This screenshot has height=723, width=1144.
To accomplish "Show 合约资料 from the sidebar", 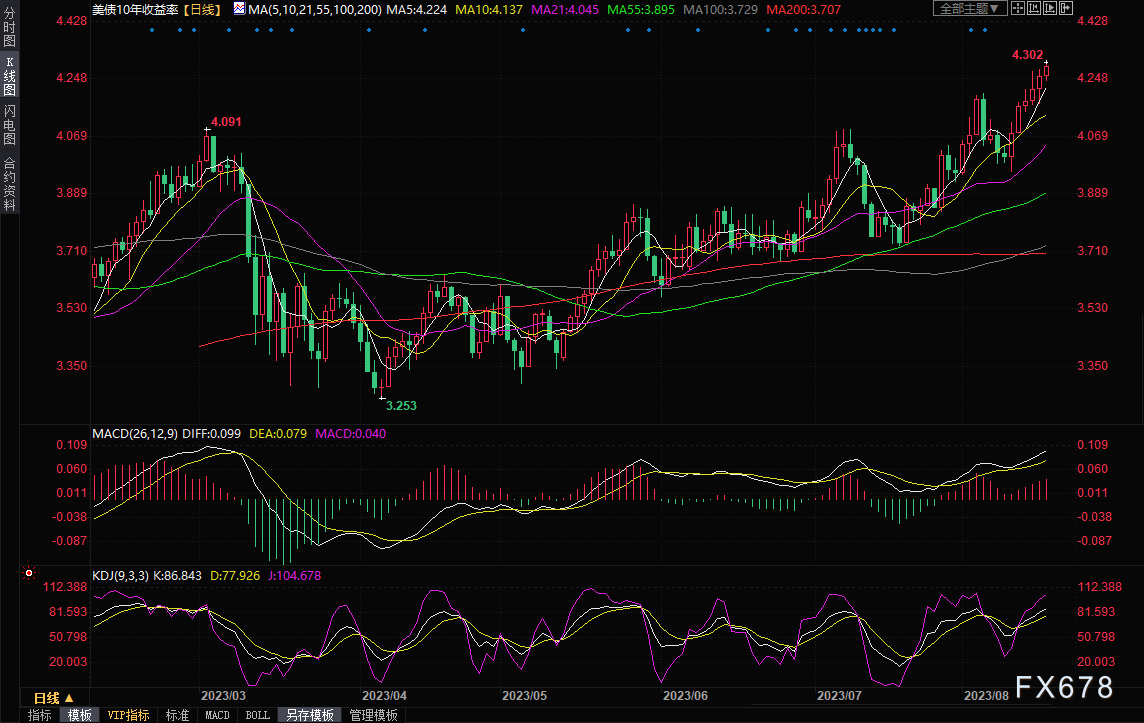I will (9, 183).
